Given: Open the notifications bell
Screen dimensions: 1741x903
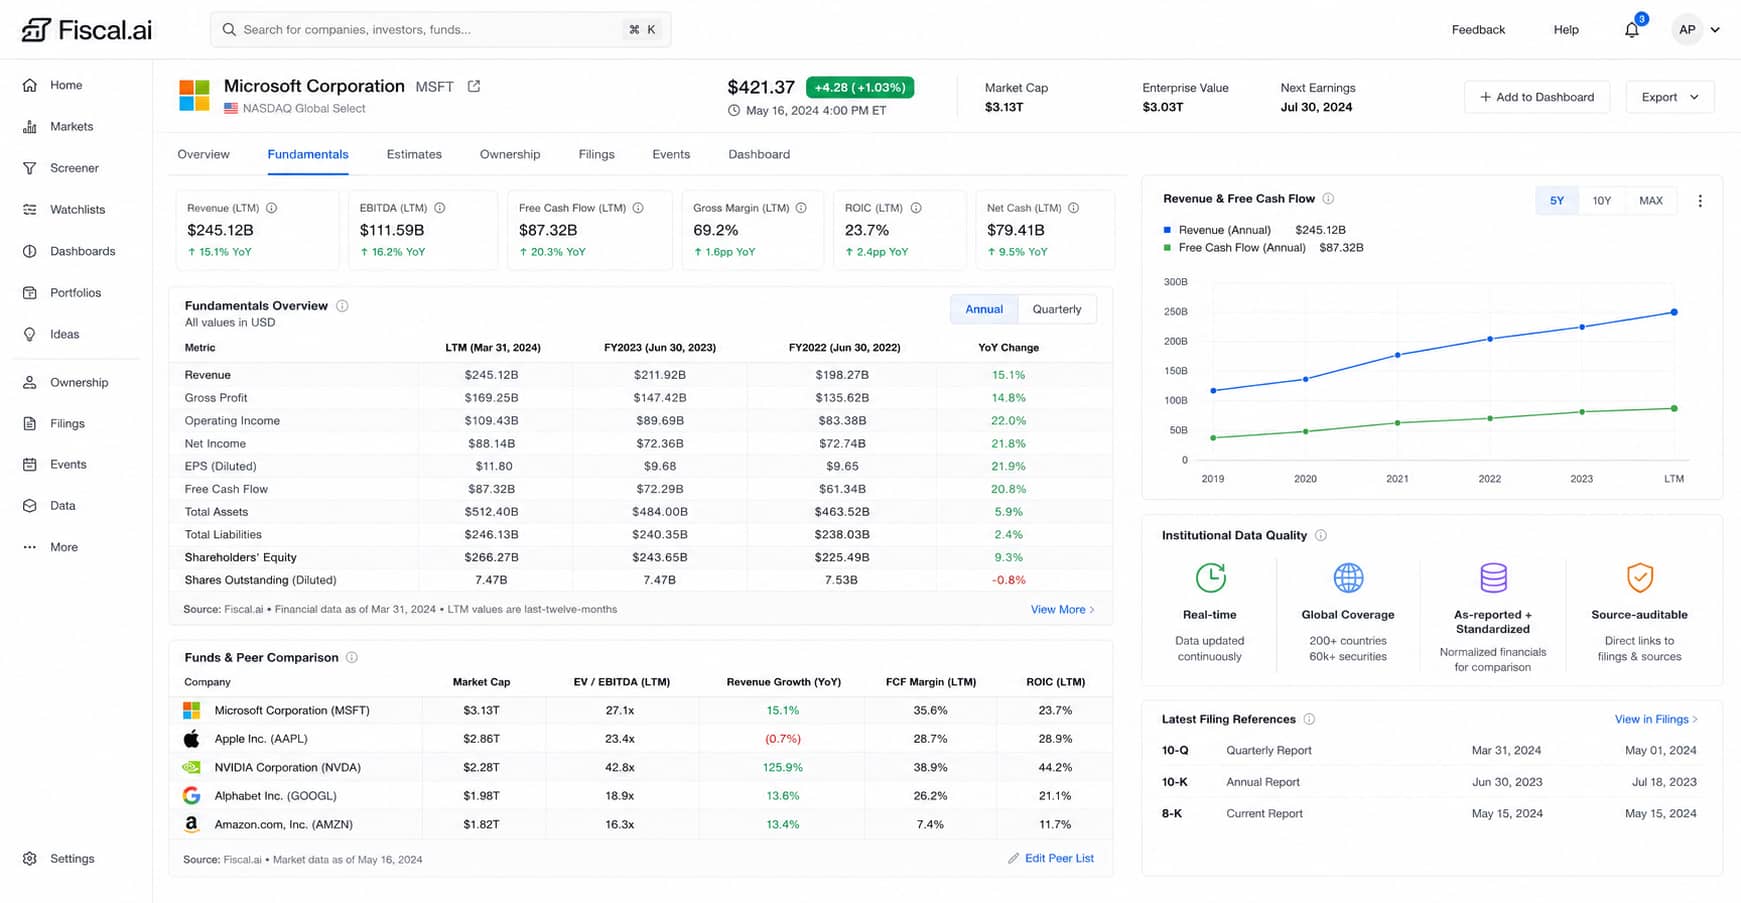Looking at the screenshot, I should [1632, 29].
